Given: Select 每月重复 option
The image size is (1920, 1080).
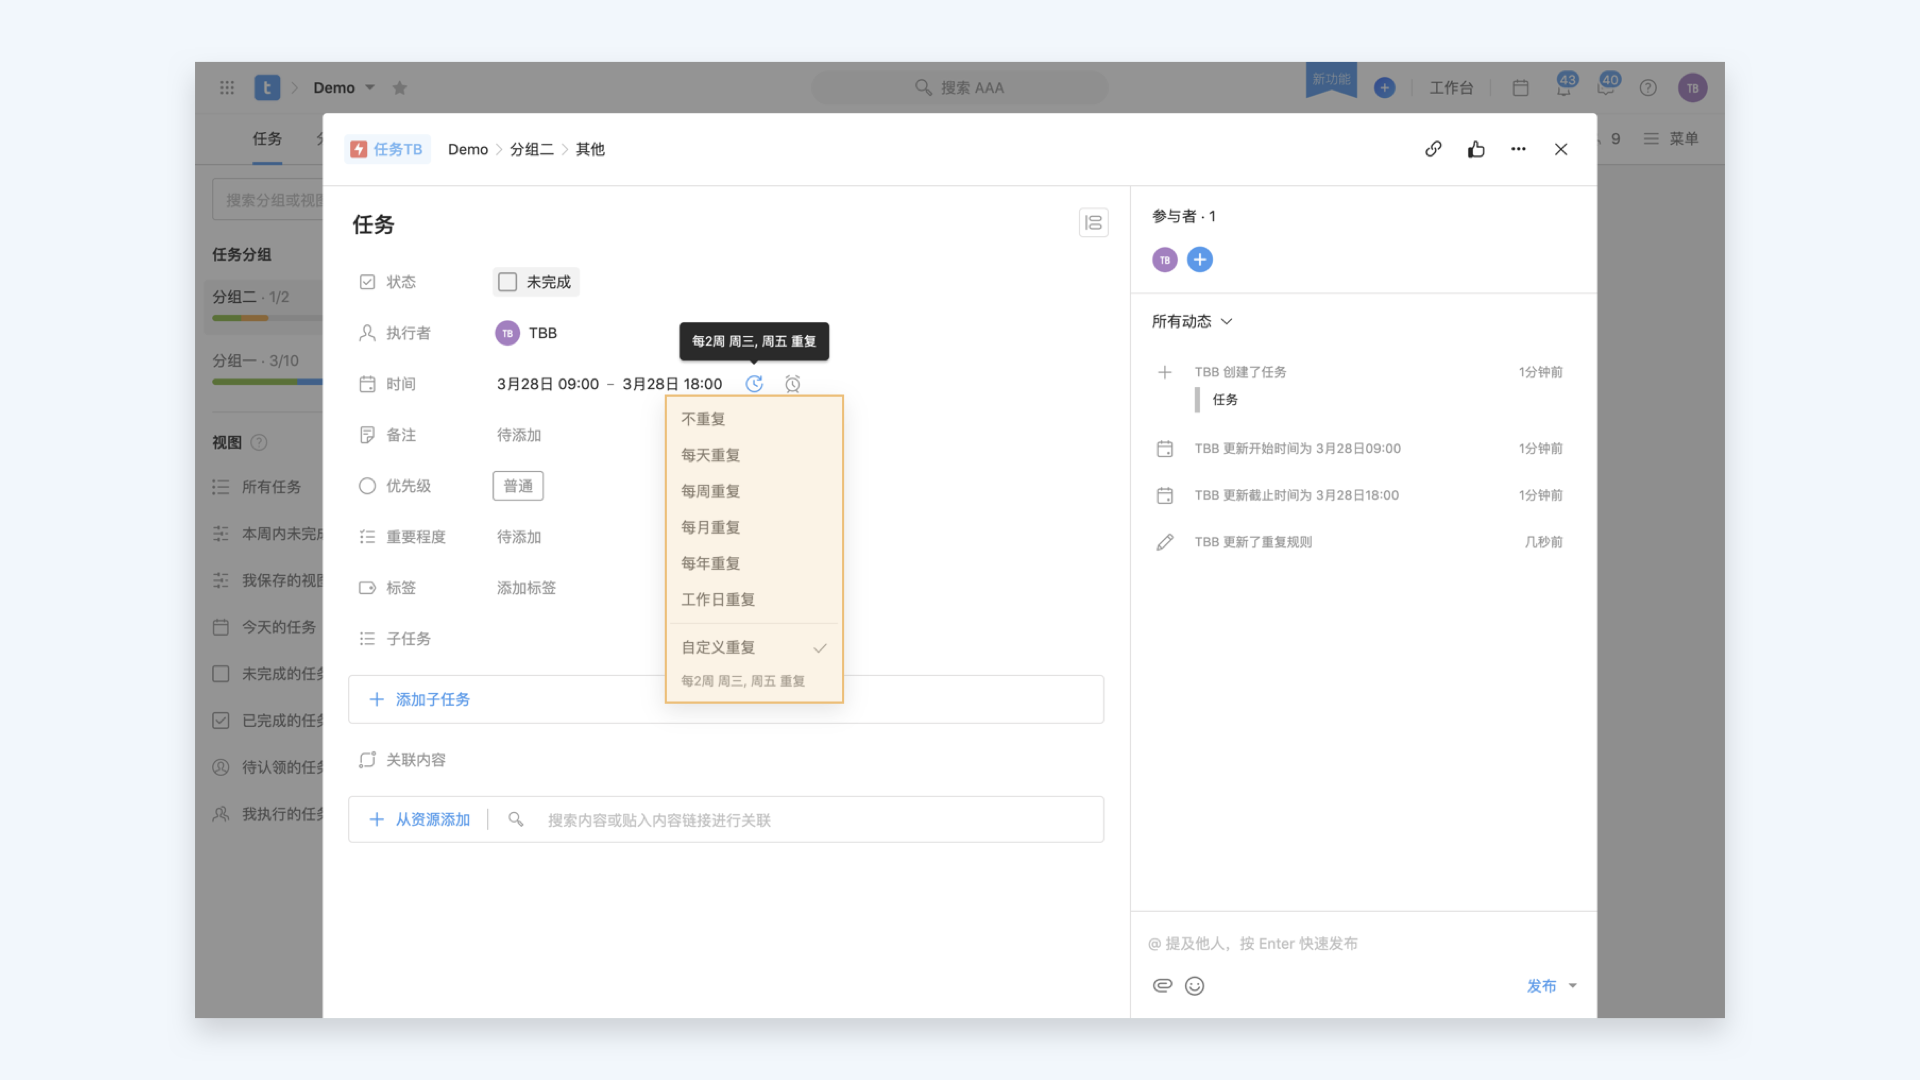Looking at the screenshot, I should [x=754, y=527].
